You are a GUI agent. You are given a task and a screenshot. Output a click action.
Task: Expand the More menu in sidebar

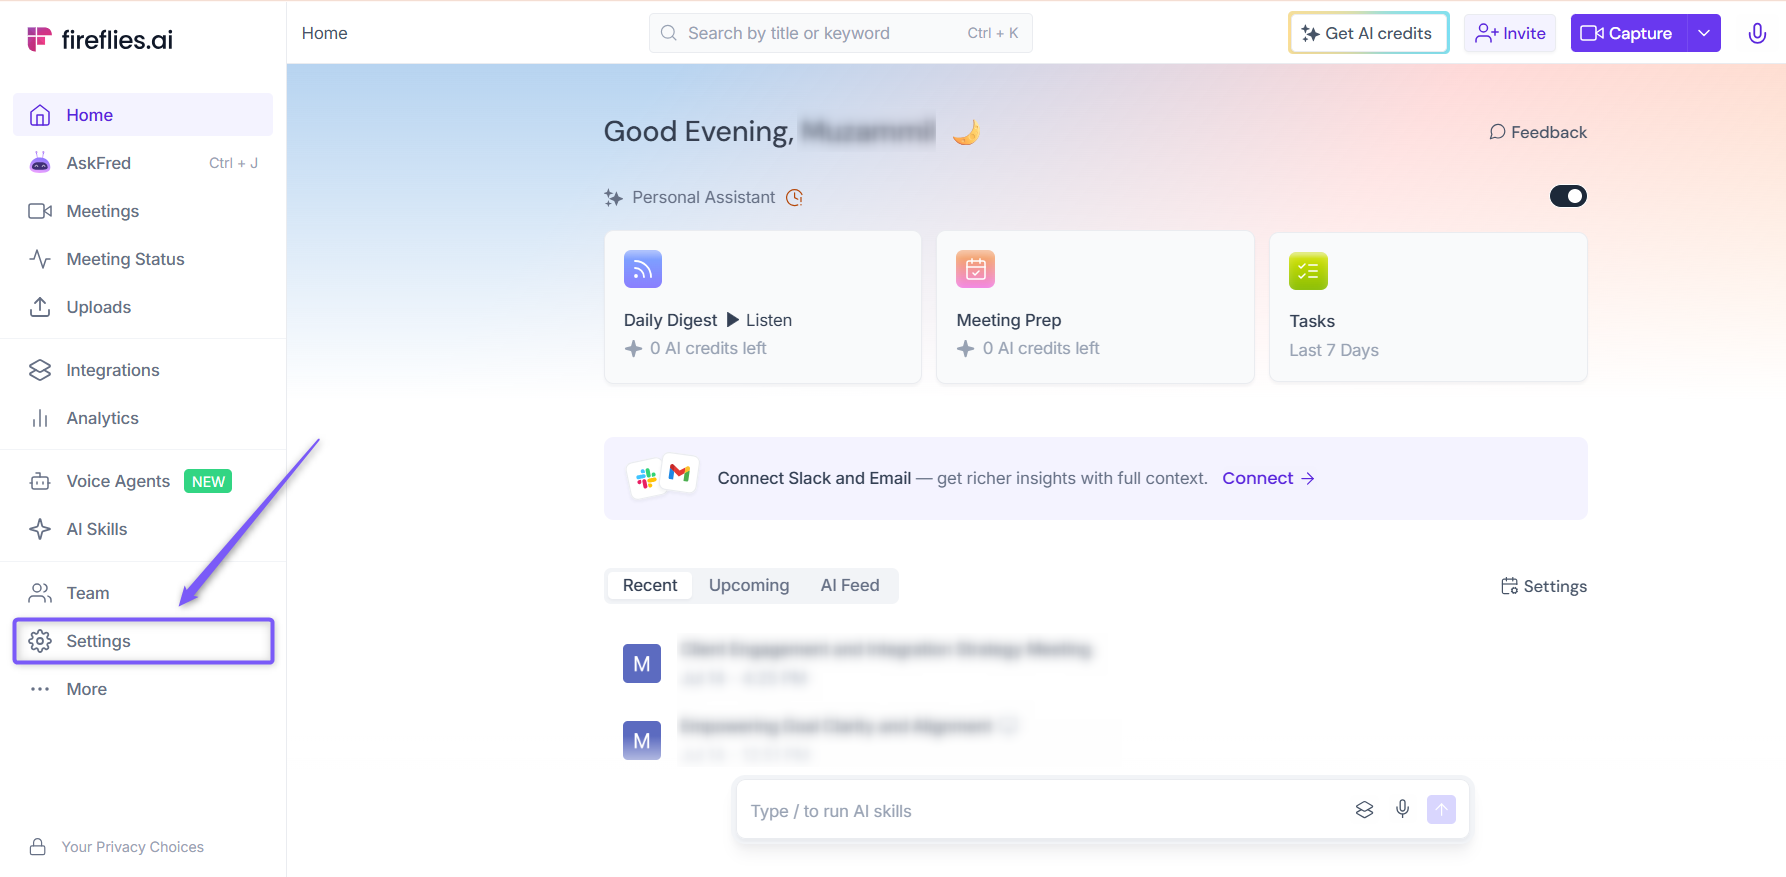pos(143,689)
